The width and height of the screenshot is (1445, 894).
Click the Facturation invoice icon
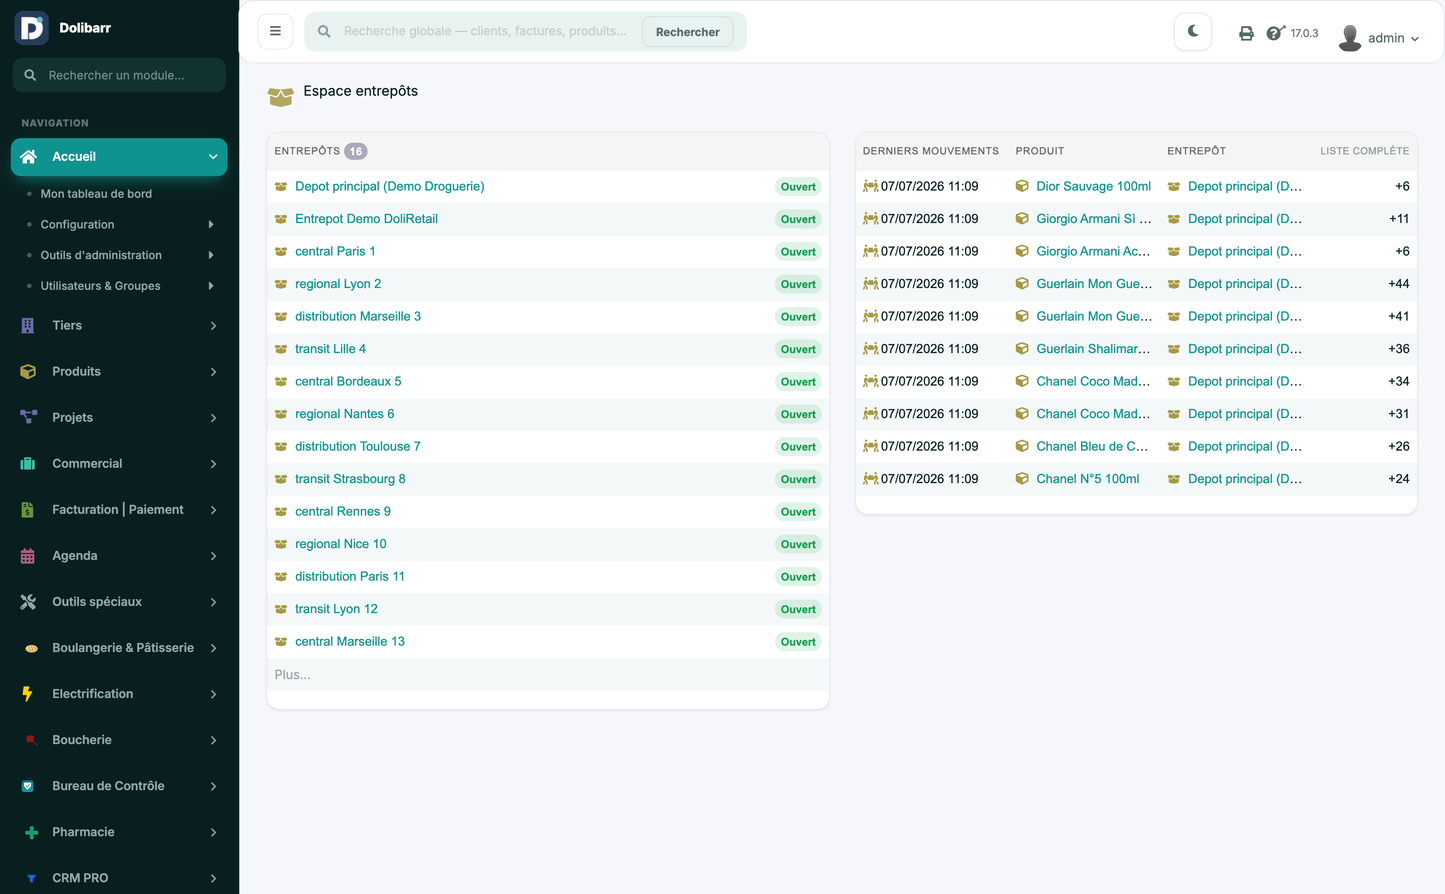(28, 510)
